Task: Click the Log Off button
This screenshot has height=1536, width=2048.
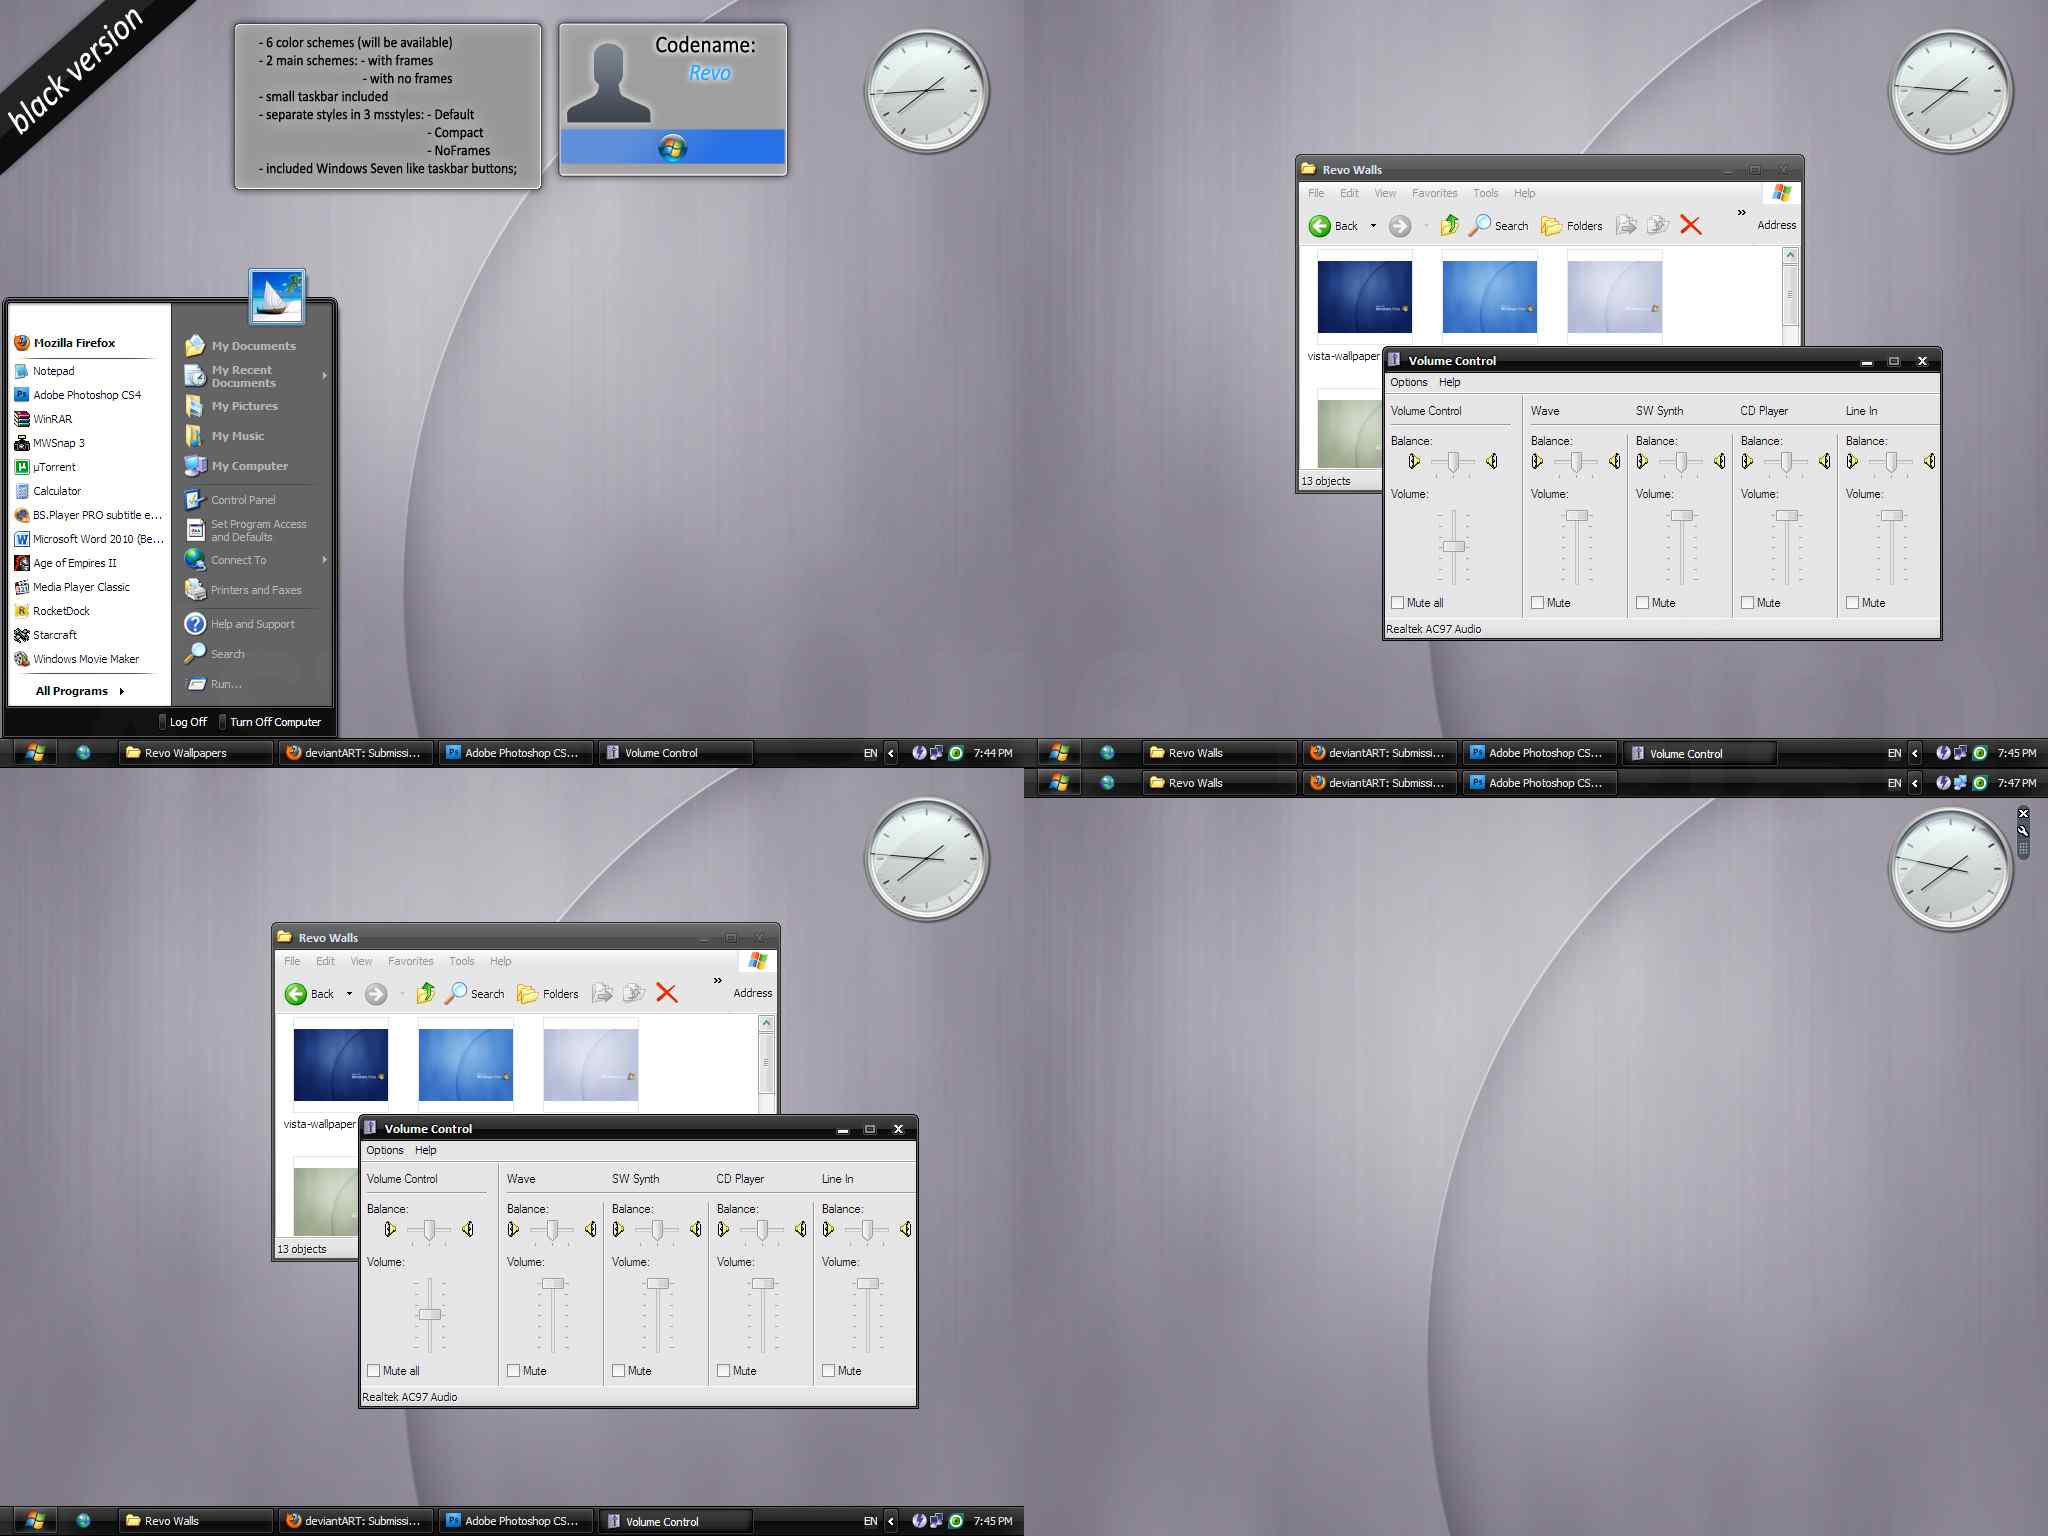Action: coord(183,722)
